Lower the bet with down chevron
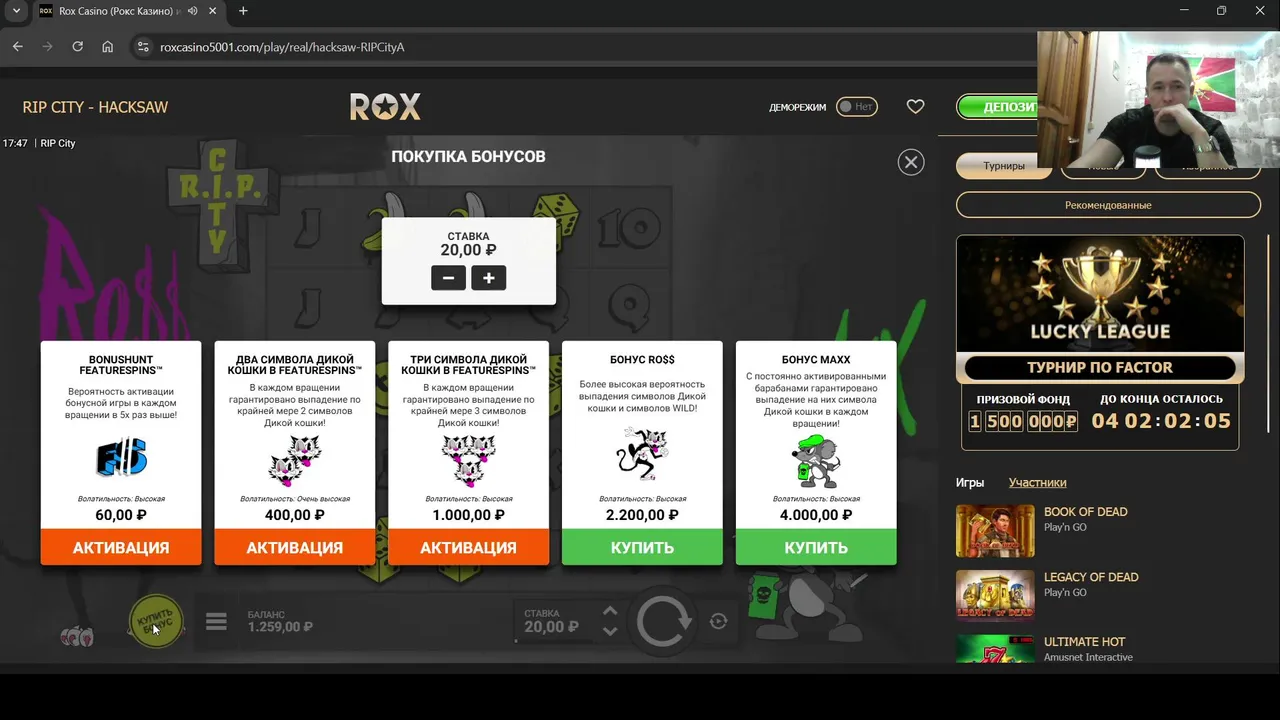1280x720 pixels. pos(610,631)
